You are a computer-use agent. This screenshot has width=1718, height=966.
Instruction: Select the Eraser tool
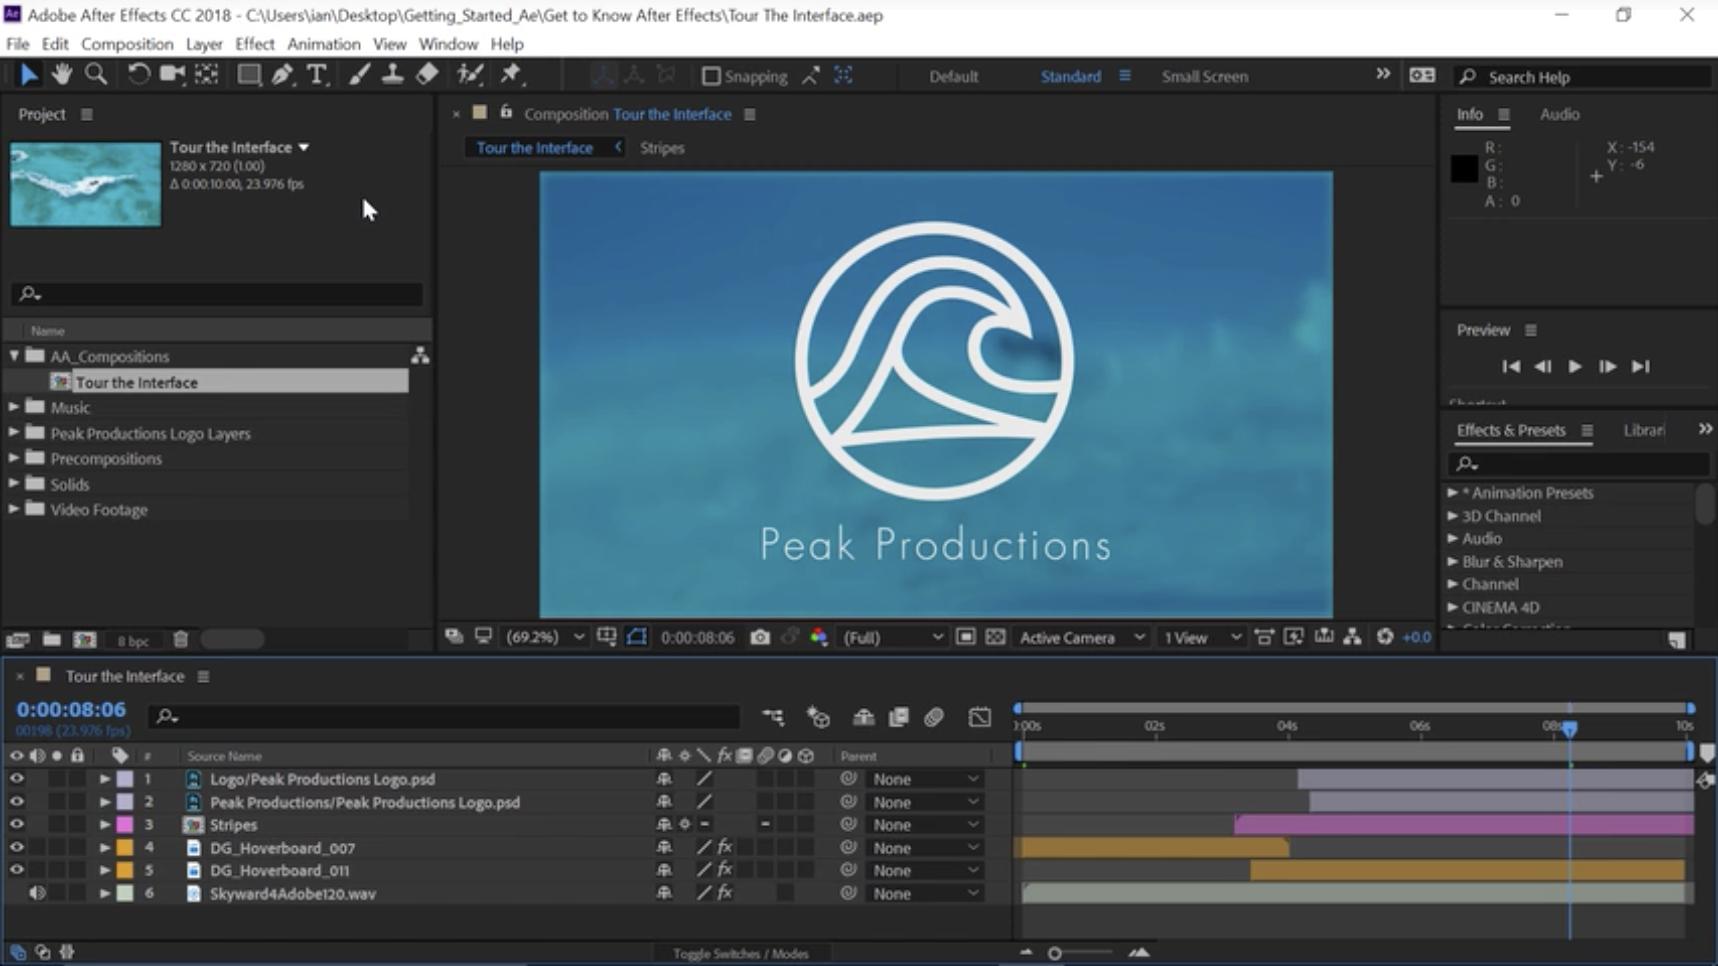427,74
